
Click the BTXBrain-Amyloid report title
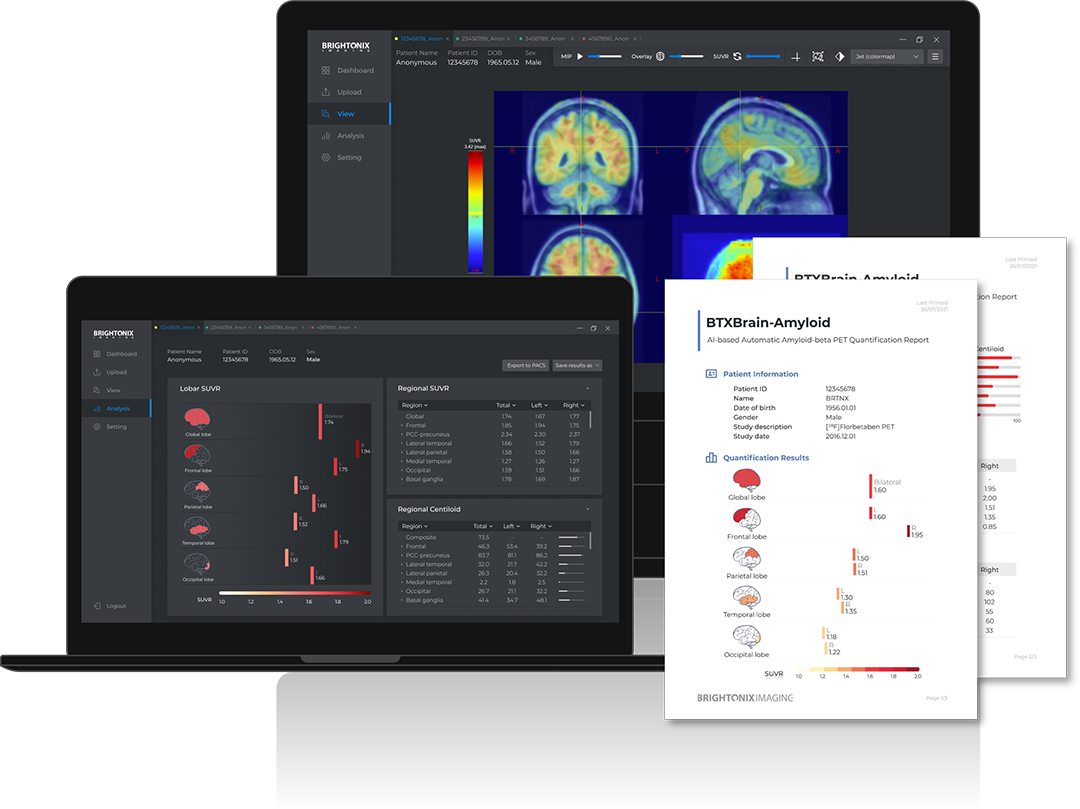tap(768, 322)
